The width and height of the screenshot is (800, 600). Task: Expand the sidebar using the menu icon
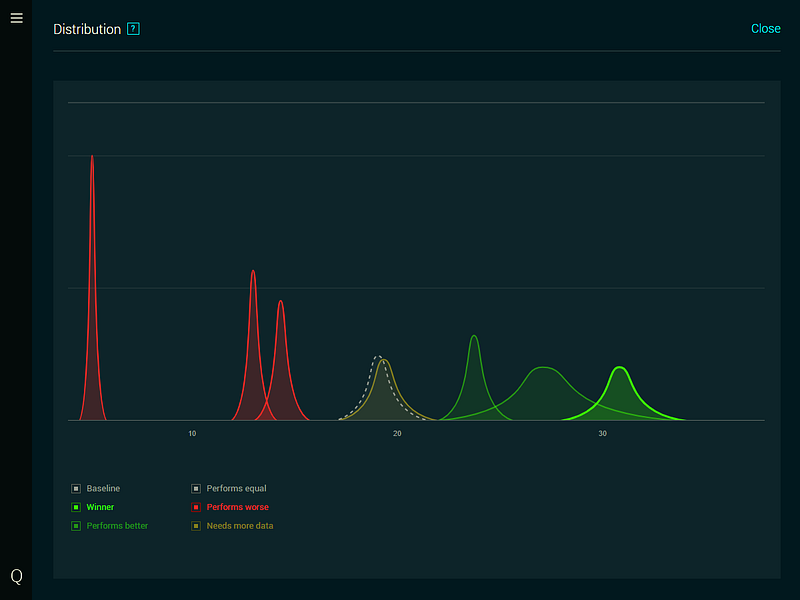pyautogui.click(x=16, y=18)
